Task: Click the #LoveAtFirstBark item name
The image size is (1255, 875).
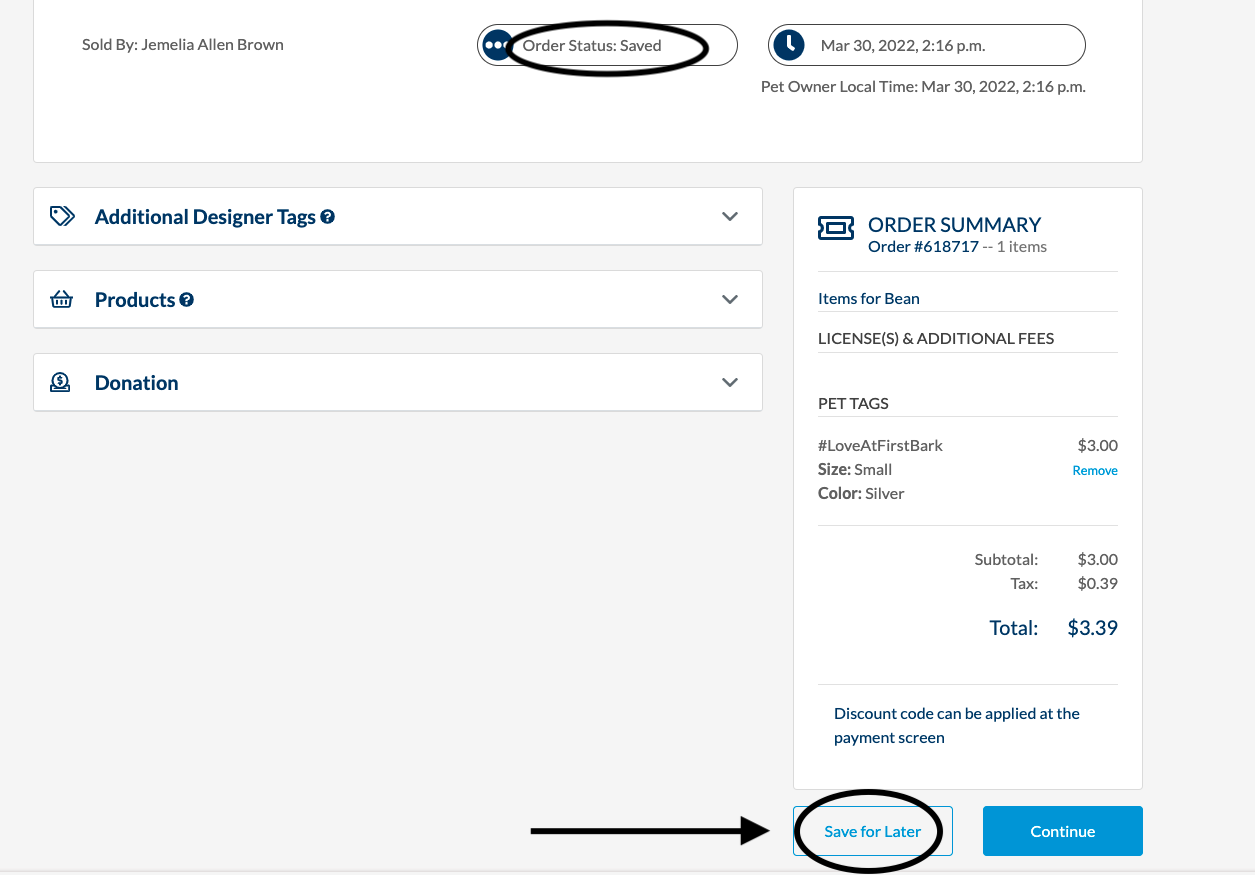Action: 880,445
